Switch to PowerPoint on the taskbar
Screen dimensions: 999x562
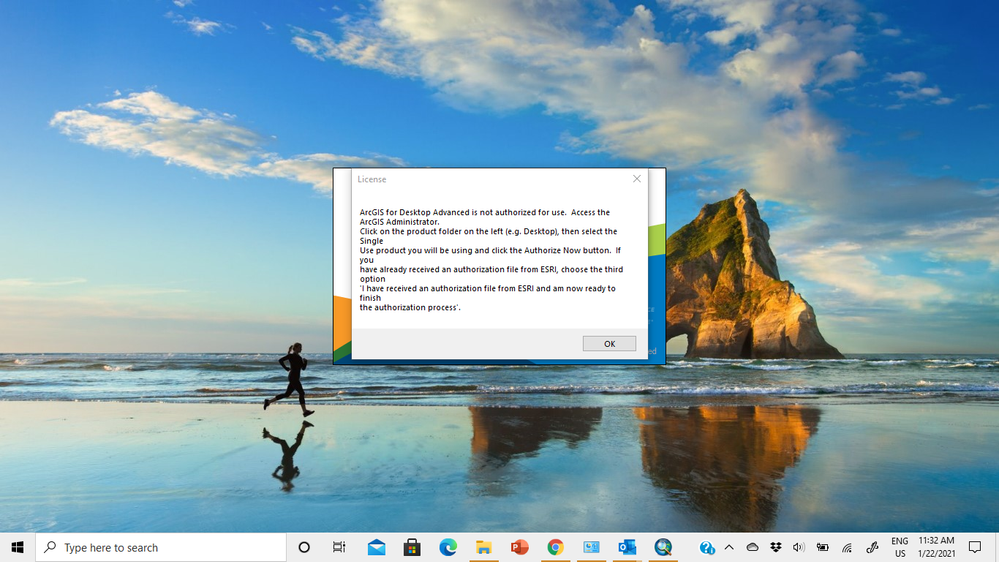519,547
